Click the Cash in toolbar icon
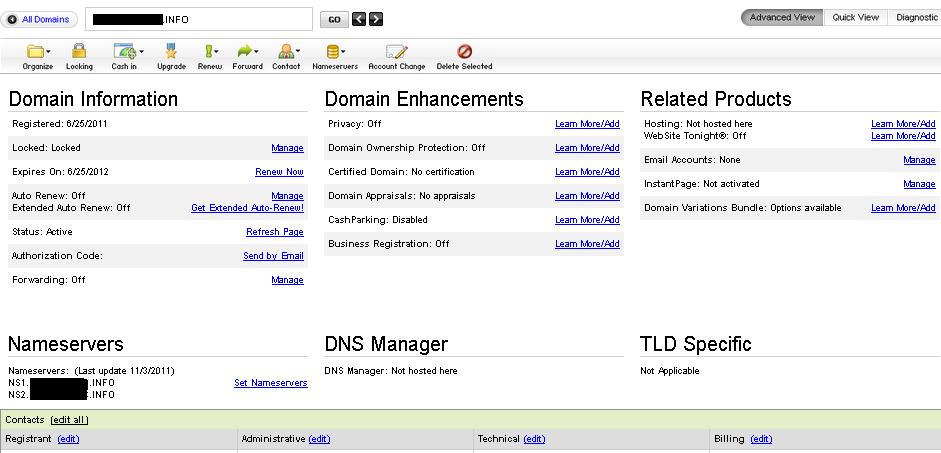The height and width of the screenshot is (453, 941). (x=123, y=52)
